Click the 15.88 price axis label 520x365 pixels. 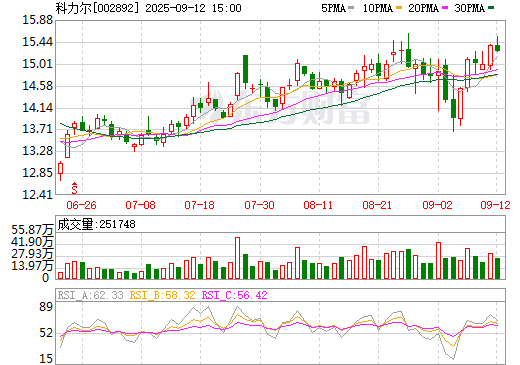coord(37,20)
